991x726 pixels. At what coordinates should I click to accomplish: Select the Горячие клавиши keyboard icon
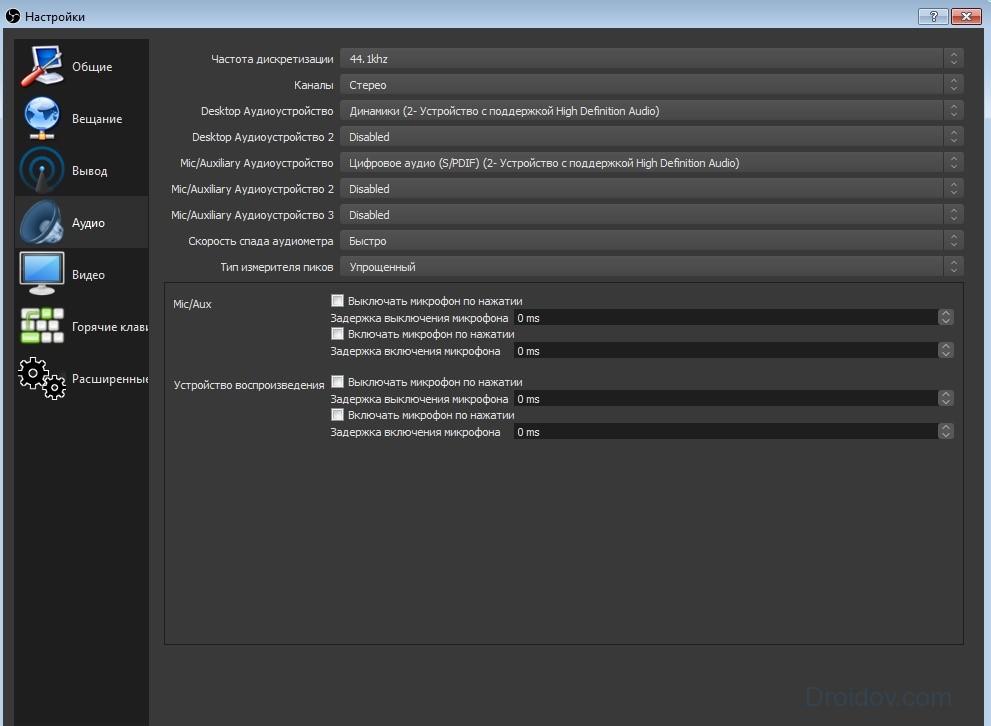point(42,326)
